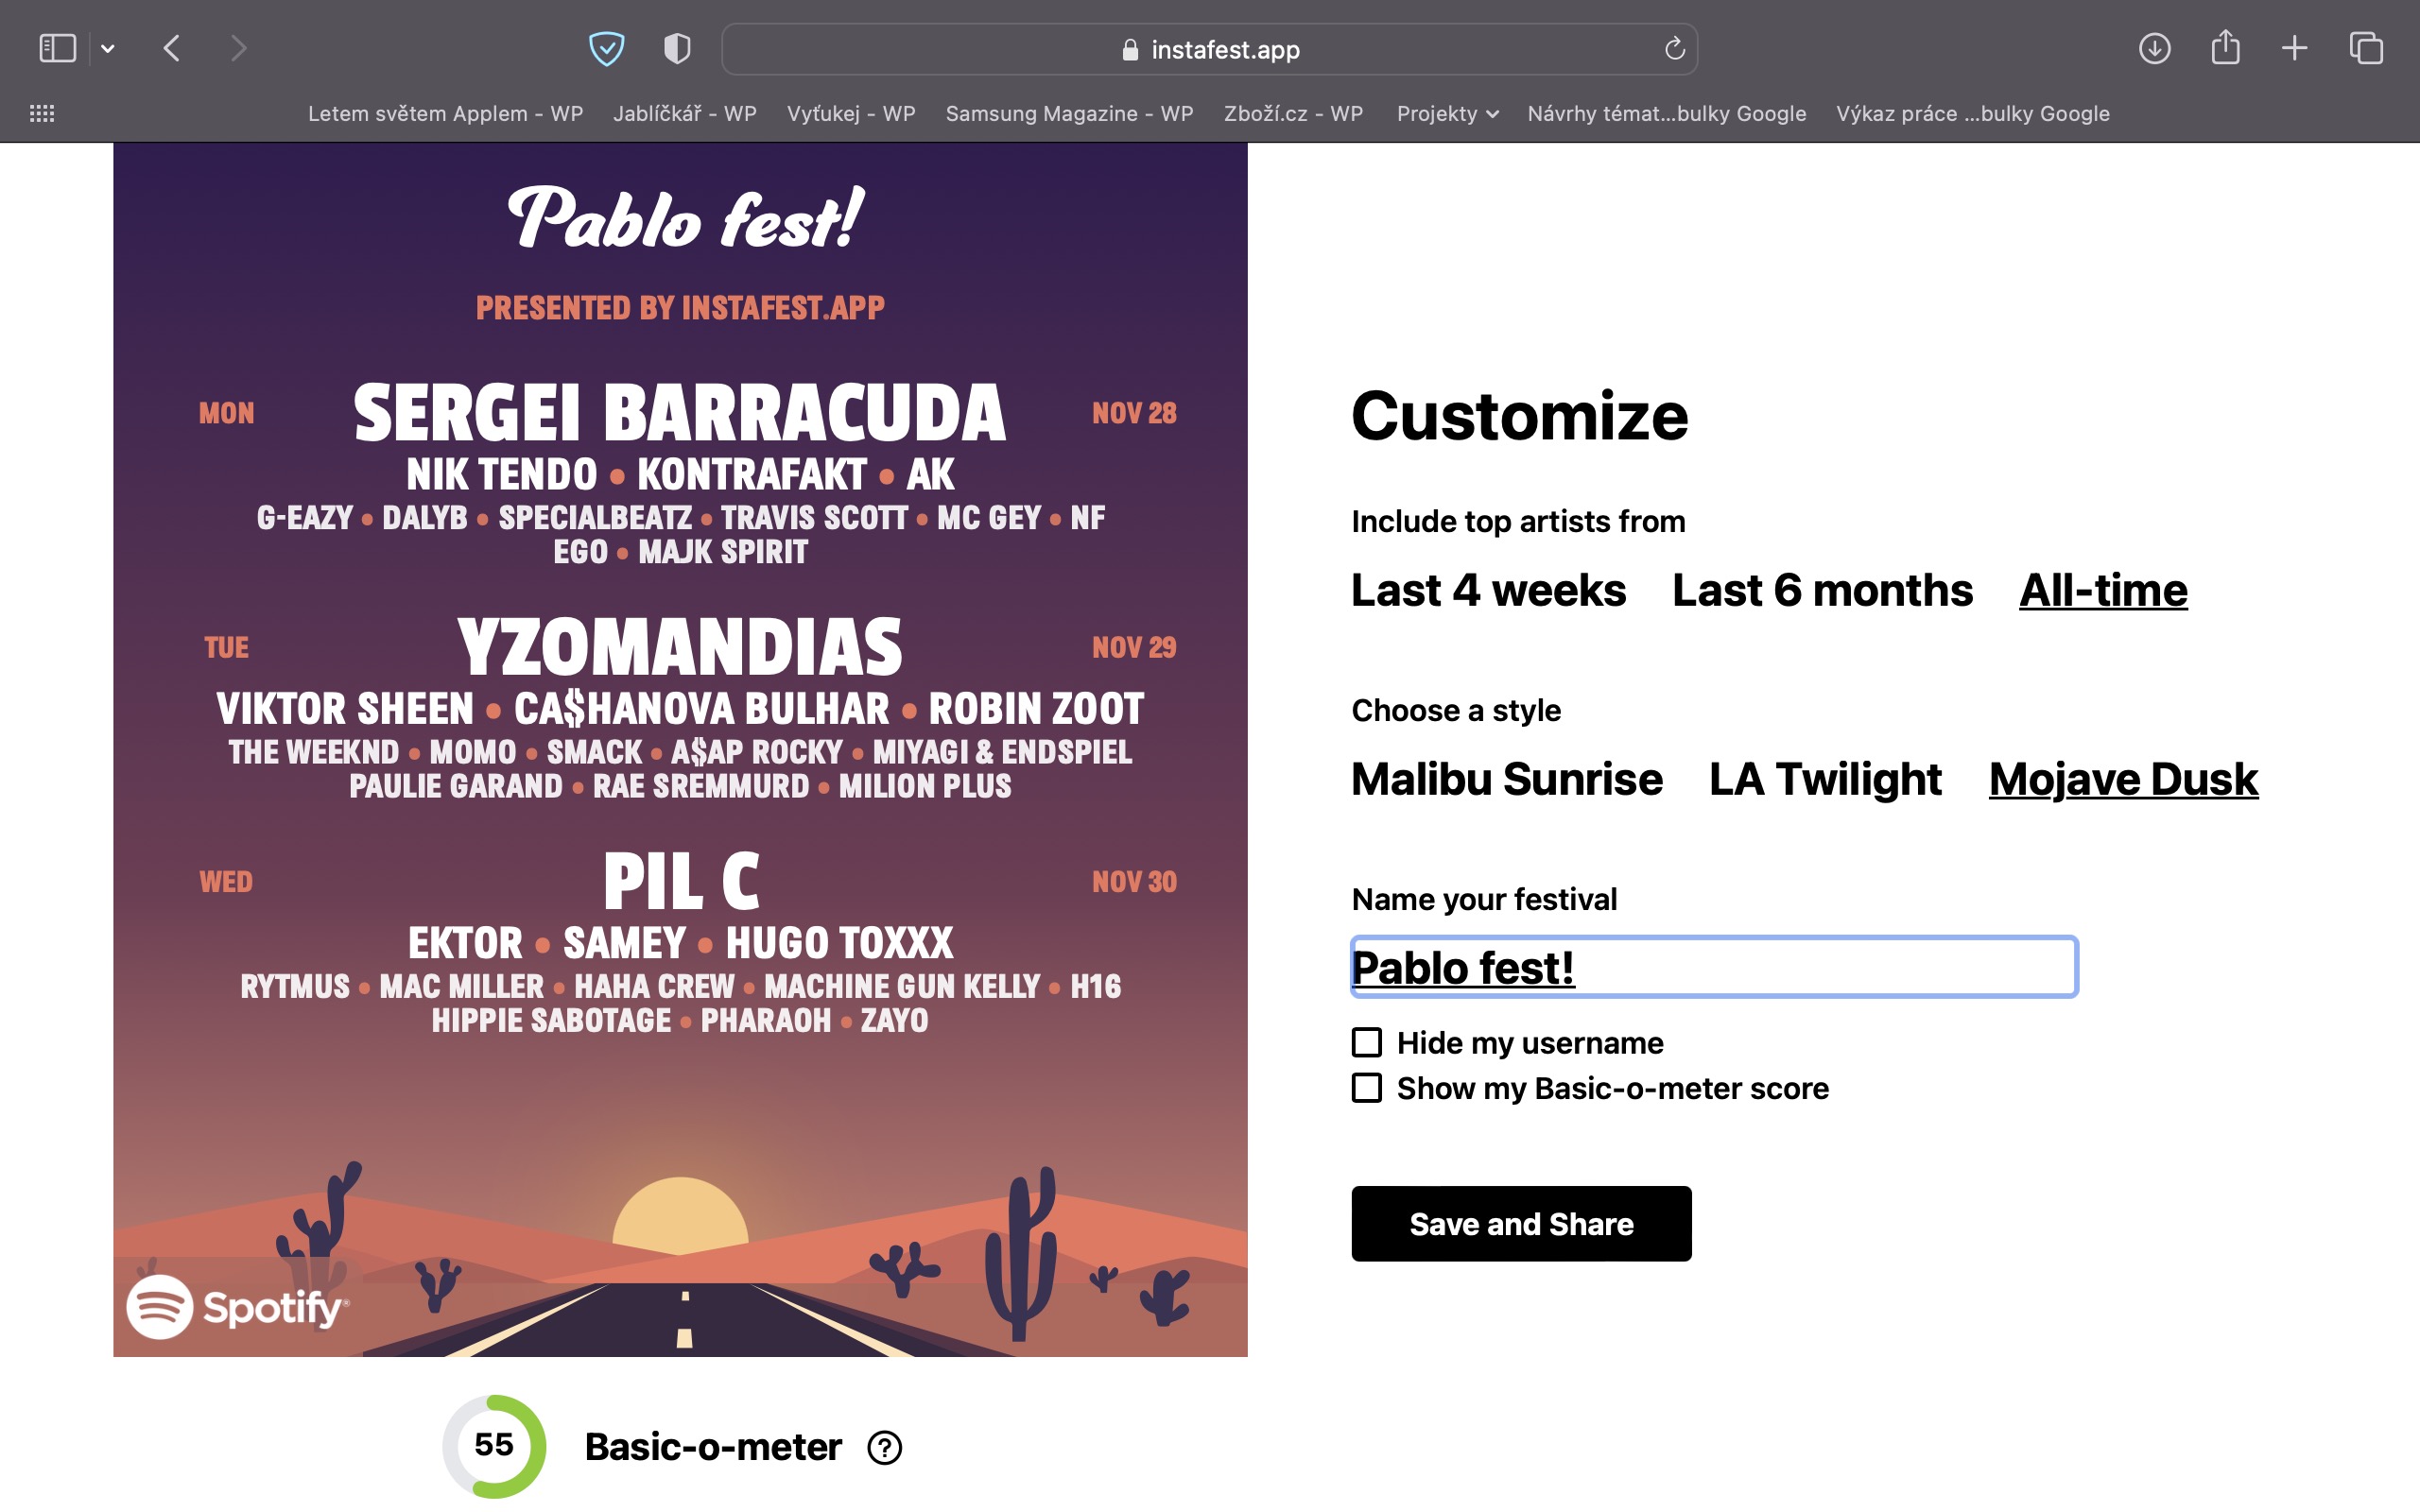Click the half-shaded privacy report shield
Viewport: 2420px width, 1512px height.
tap(677, 48)
